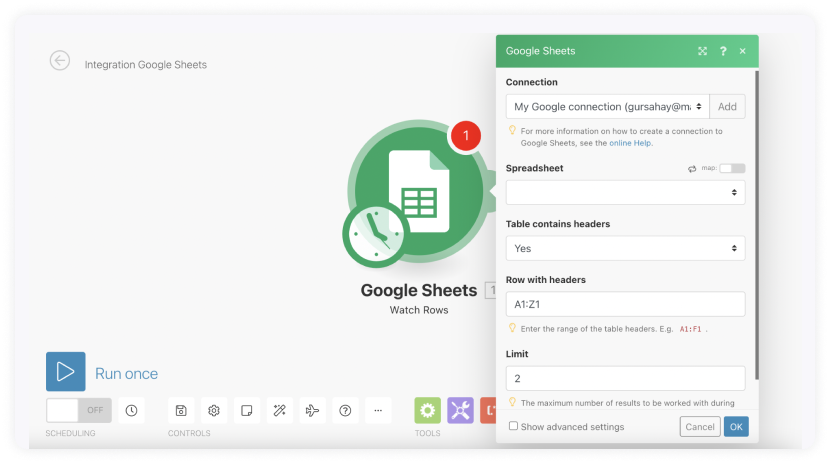The height and width of the screenshot is (464, 830).
Task: Open scenario settings gear icon
Action: pos(214,410)
